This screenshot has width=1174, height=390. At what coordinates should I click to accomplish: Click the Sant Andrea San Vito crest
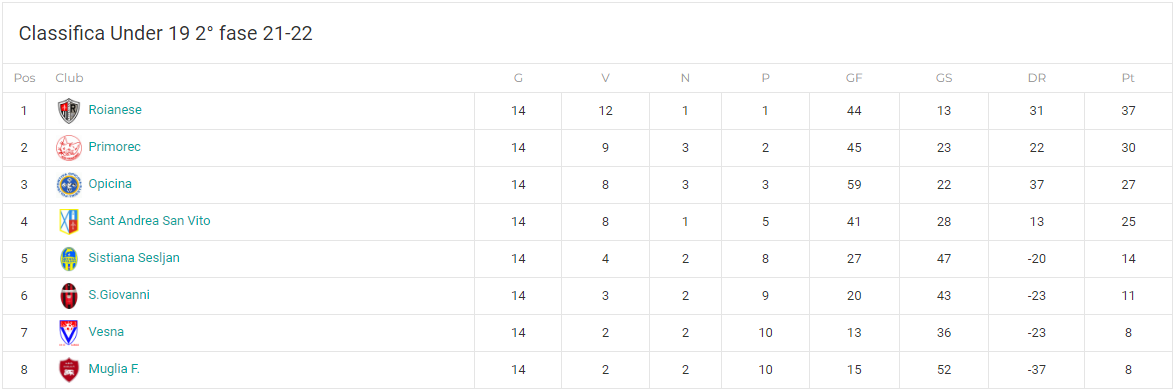pos(69,222)
